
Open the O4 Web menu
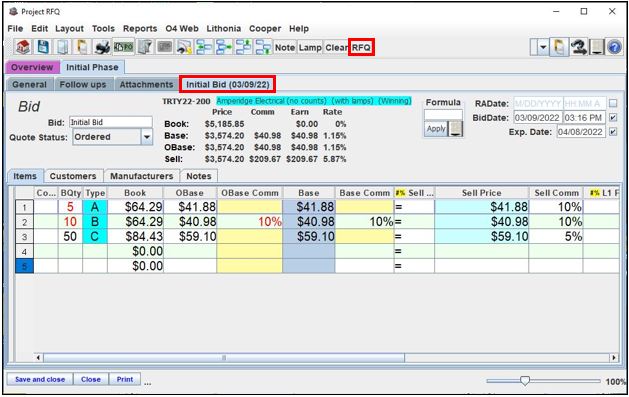pyautogui.click(x=182, y=28)
